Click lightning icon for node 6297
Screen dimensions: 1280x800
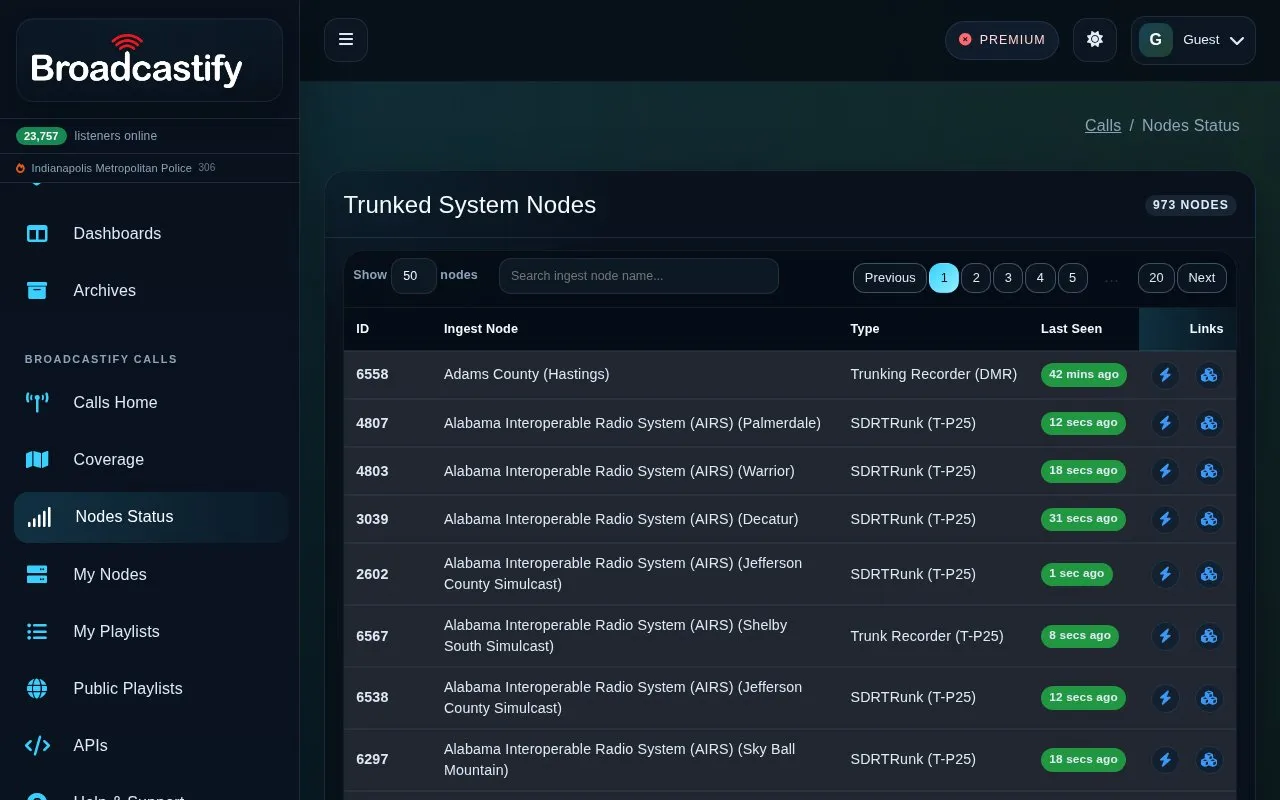tap(1165, 760)
